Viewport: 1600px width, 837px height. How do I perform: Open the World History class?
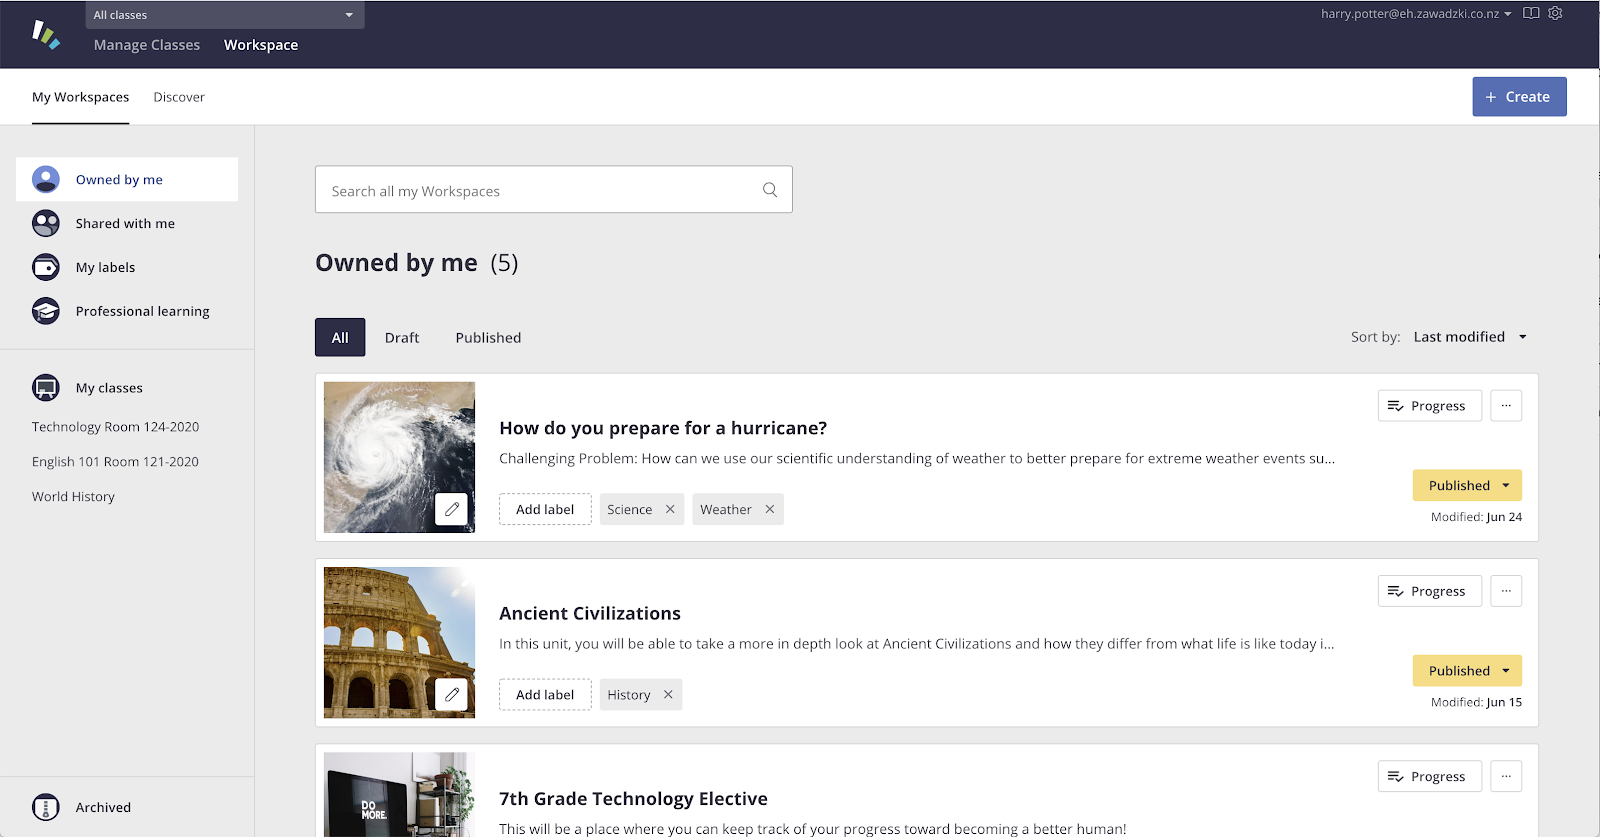tap(73, 497)
